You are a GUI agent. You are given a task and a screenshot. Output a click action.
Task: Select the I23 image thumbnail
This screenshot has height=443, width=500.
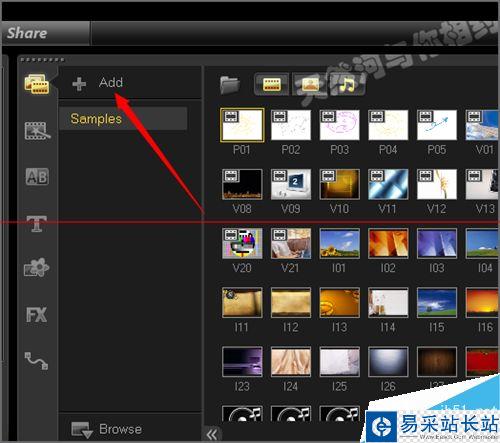(x=242, y=362)
